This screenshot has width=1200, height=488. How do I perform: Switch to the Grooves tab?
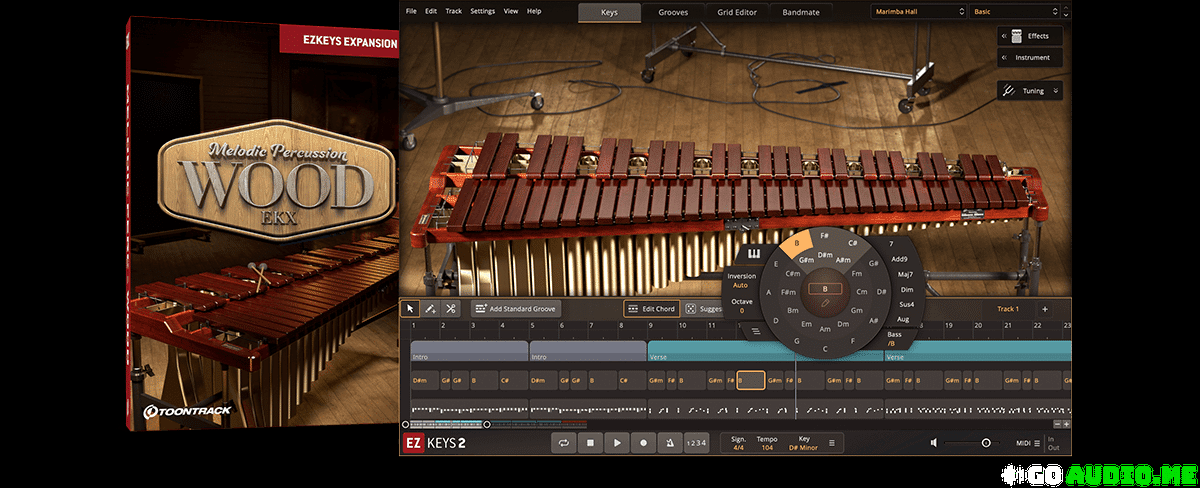pos(672,12)
